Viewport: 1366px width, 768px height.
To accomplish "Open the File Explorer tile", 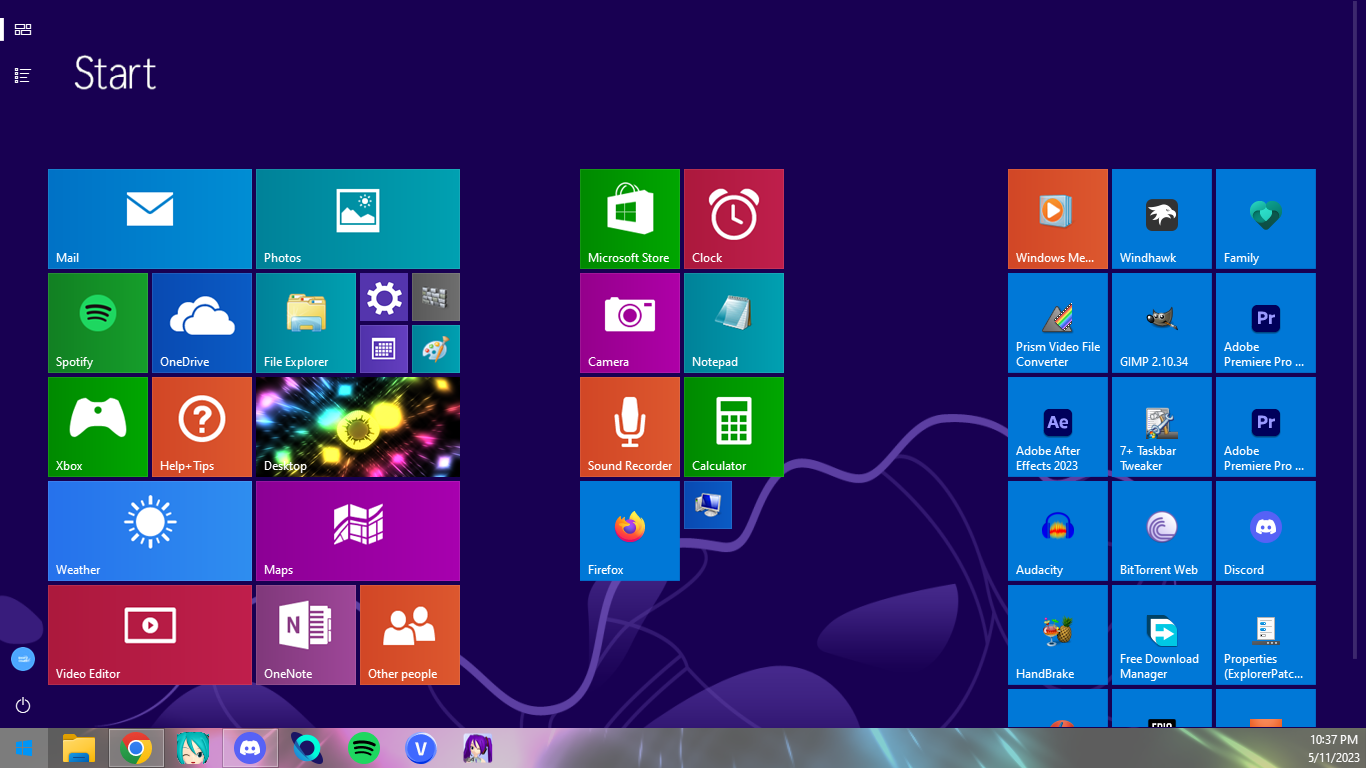I will click(x=306, y=323).
